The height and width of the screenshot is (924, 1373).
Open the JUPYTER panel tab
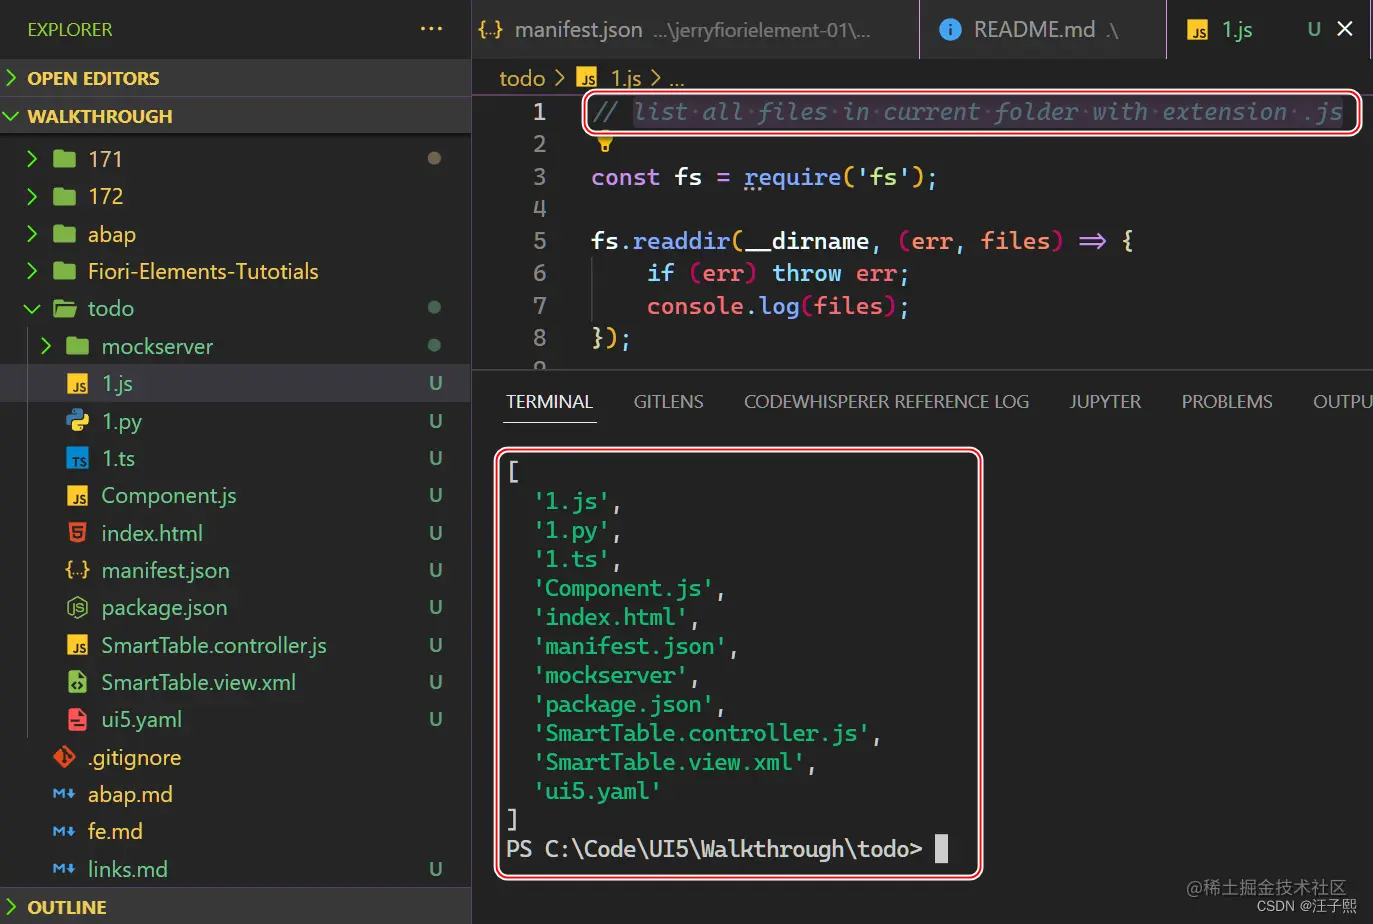click(x=1105, y=402)
